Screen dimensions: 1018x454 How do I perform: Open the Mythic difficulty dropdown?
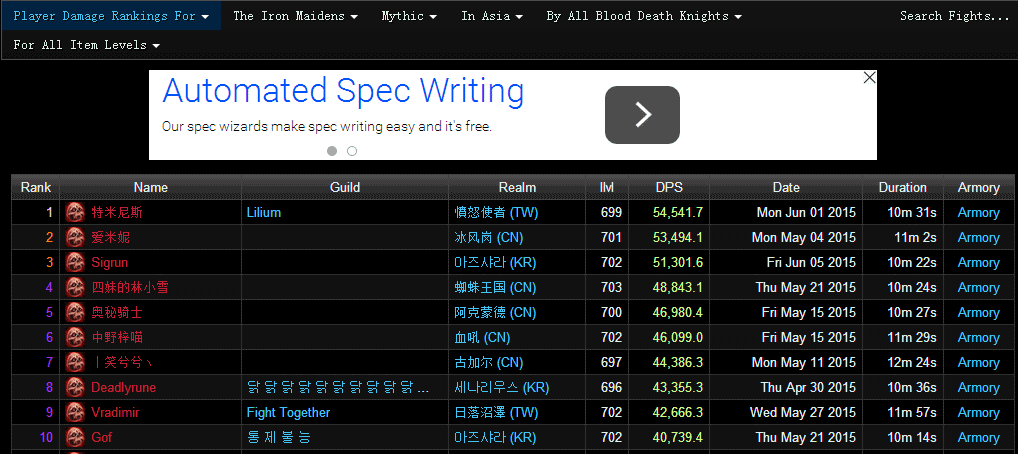[409, 16]
